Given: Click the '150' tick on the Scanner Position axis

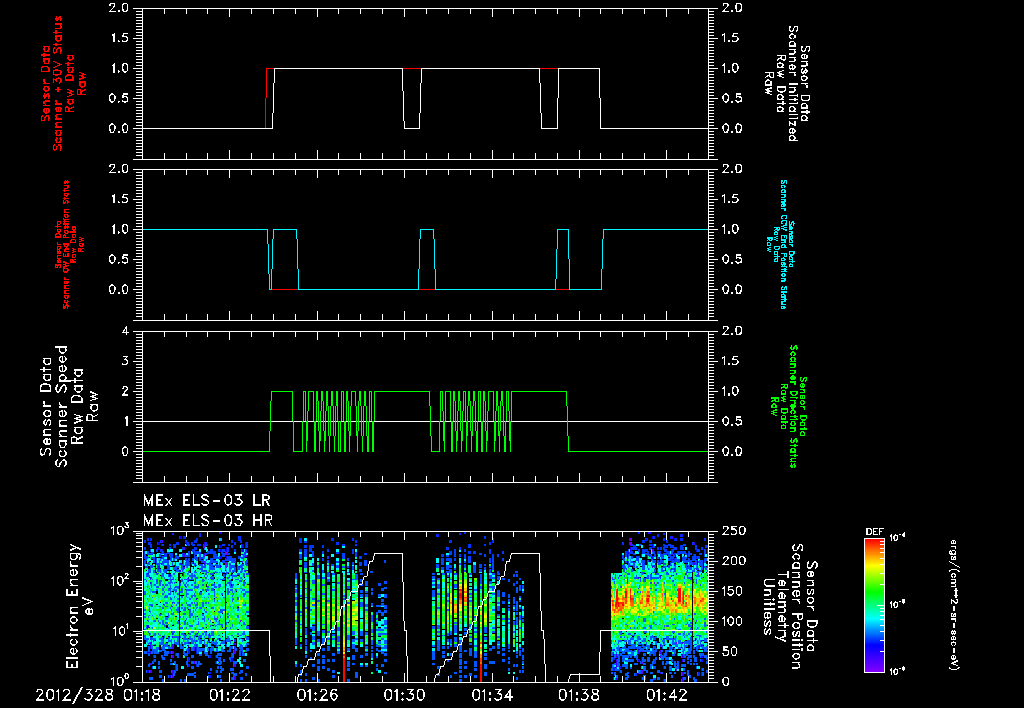Looking at the screenshot, I should click(733, 591).
